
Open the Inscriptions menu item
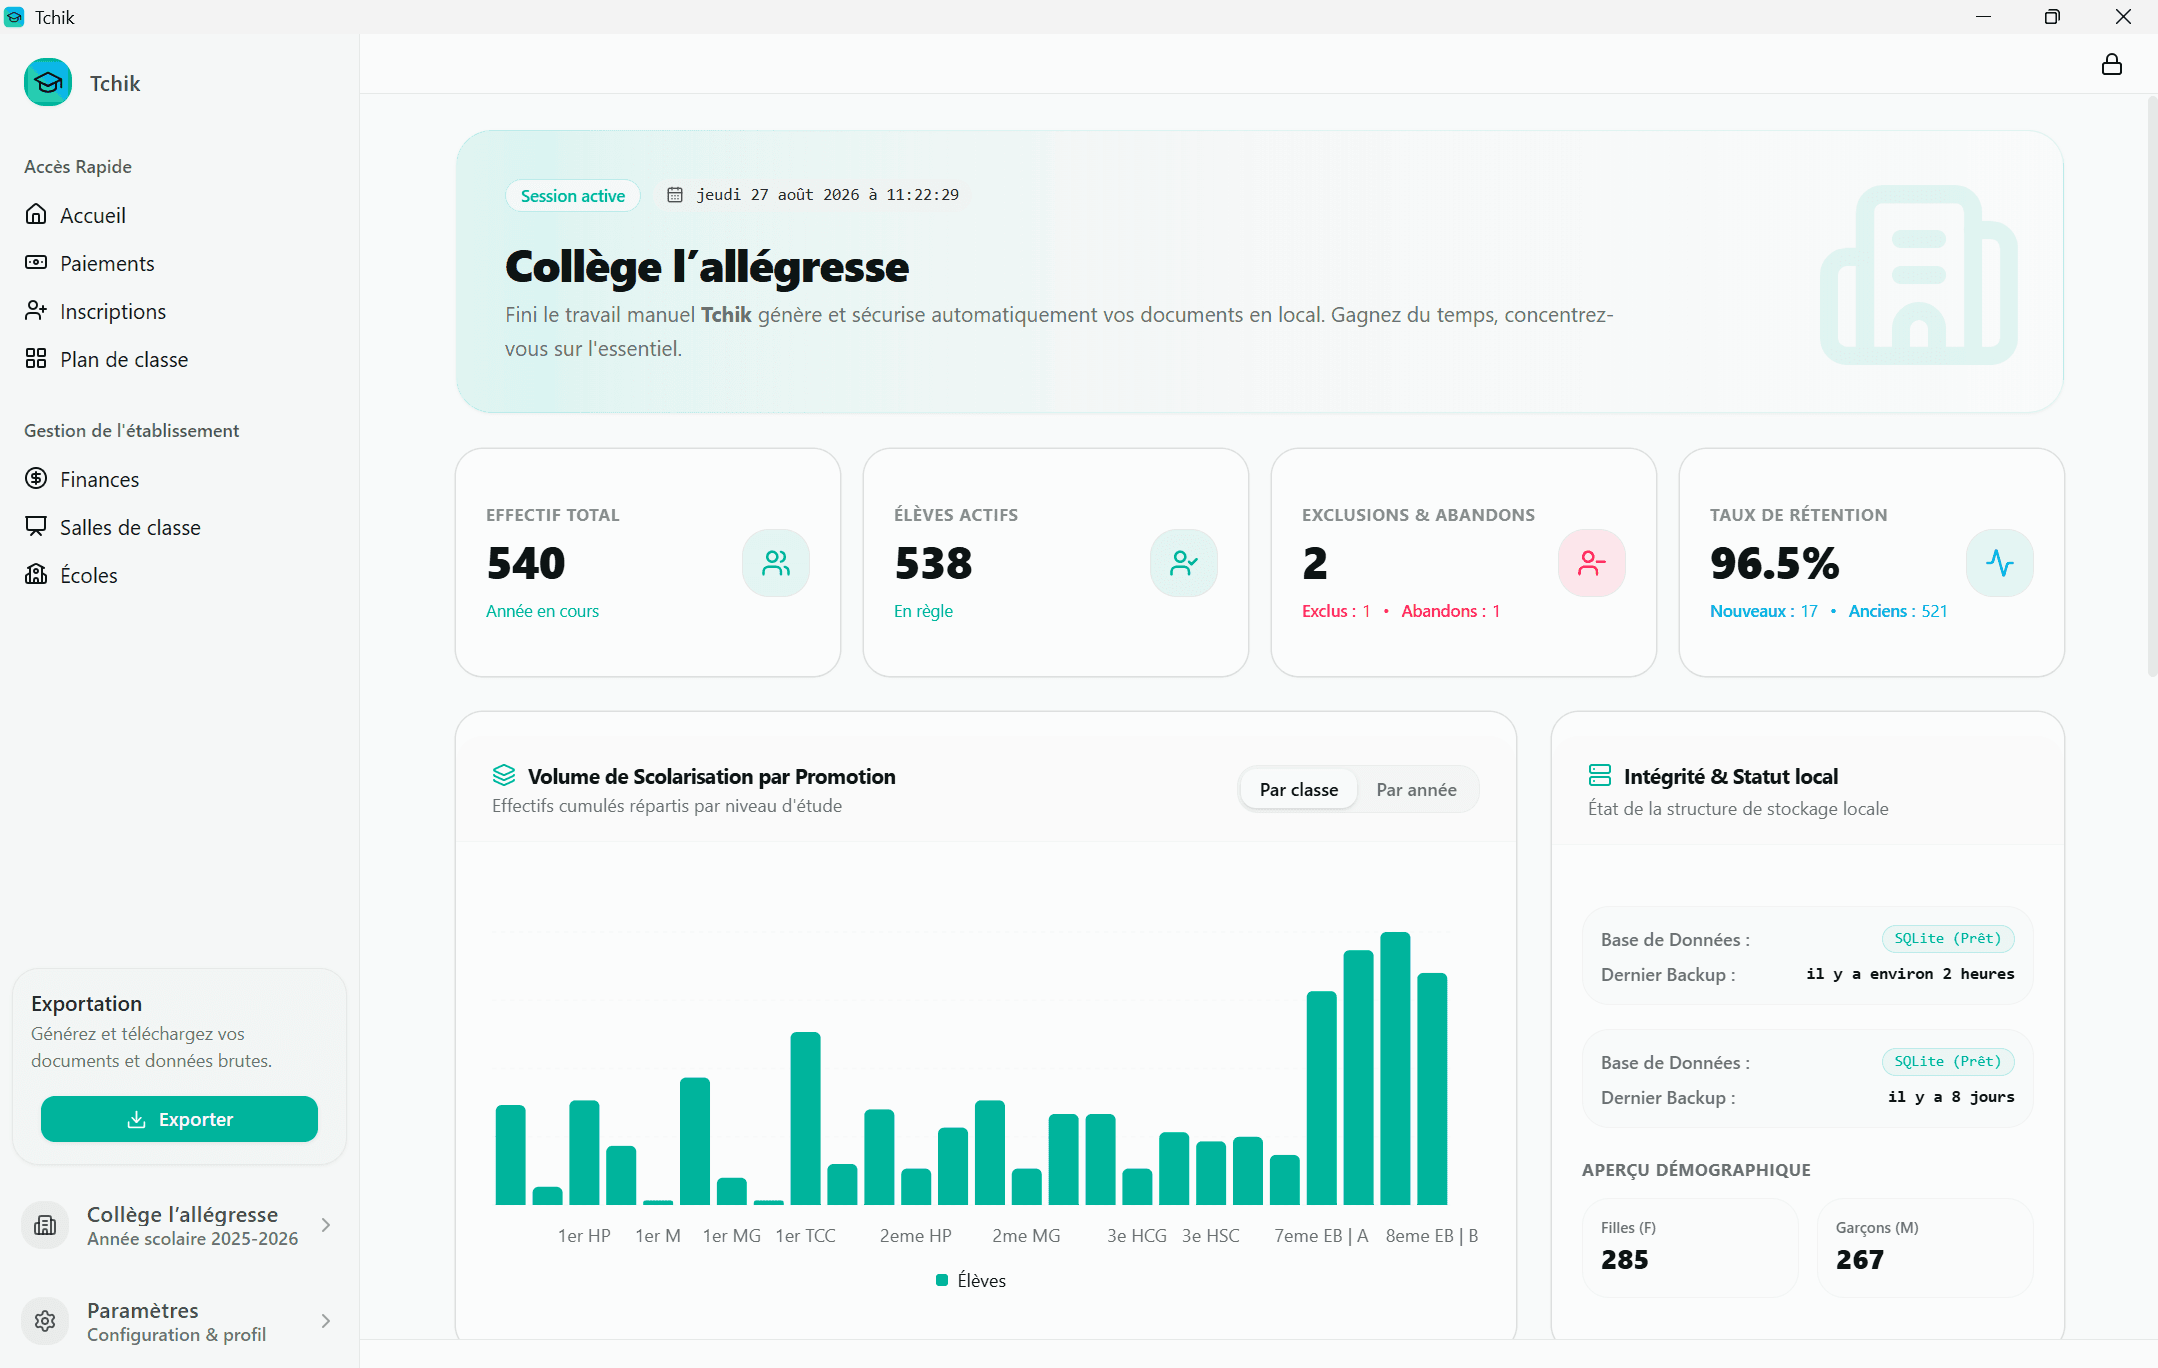(180, 311)
